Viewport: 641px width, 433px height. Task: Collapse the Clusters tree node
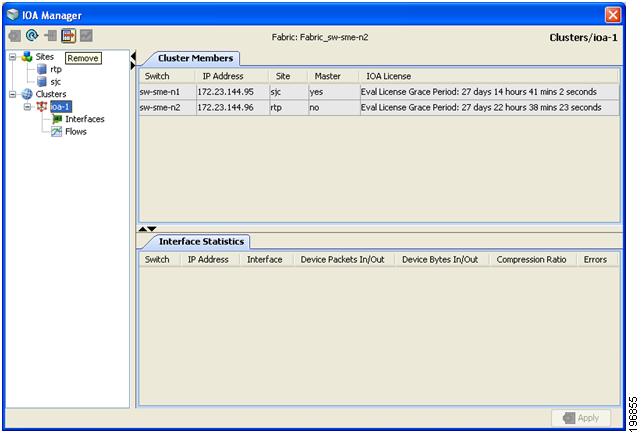pos(13,94)
